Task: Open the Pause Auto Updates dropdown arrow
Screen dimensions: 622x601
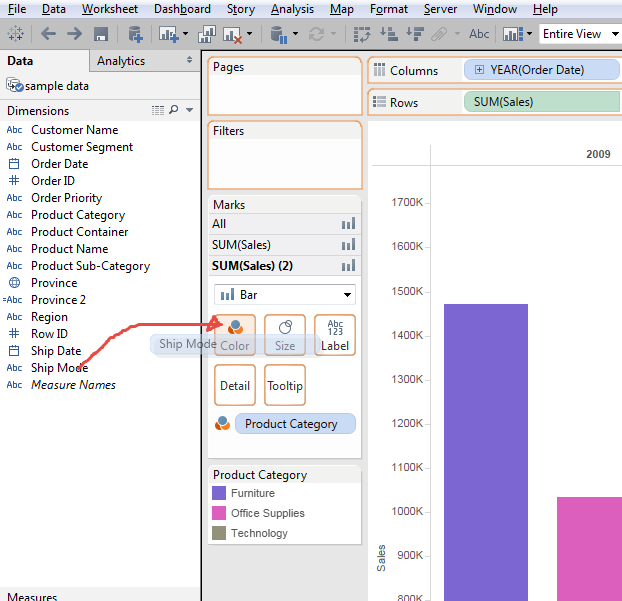Action: pos(296,34)
